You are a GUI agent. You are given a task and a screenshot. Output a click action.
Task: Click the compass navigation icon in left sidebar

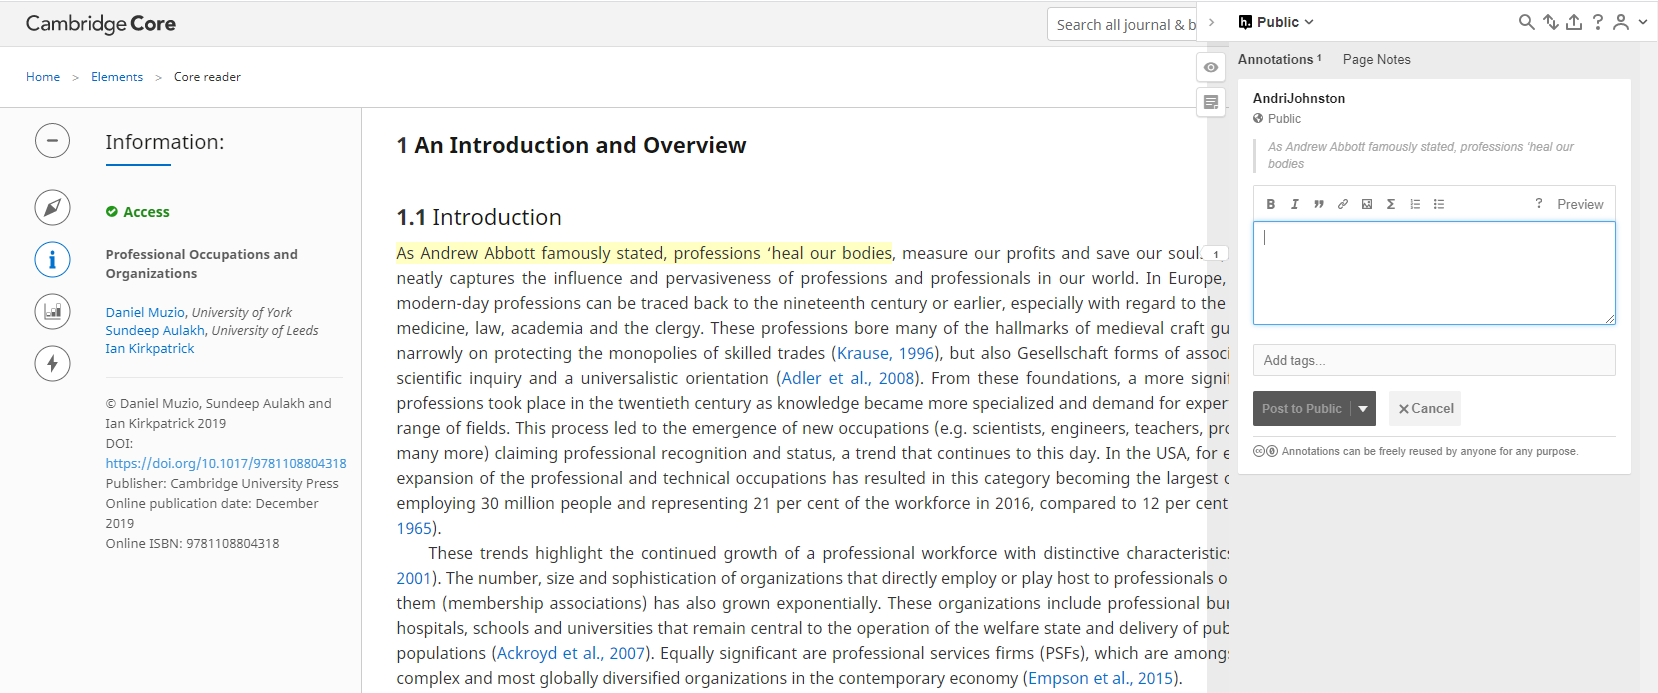coord(52,208)
